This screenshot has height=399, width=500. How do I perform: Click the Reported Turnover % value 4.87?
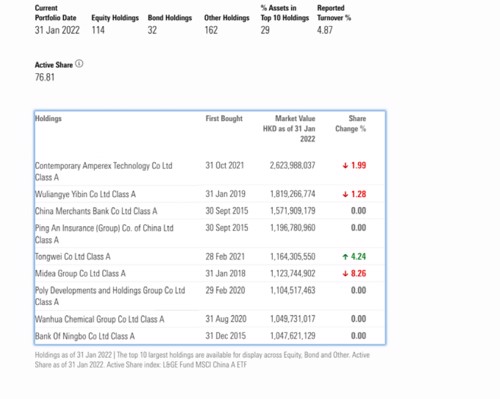tap(325, 30)
